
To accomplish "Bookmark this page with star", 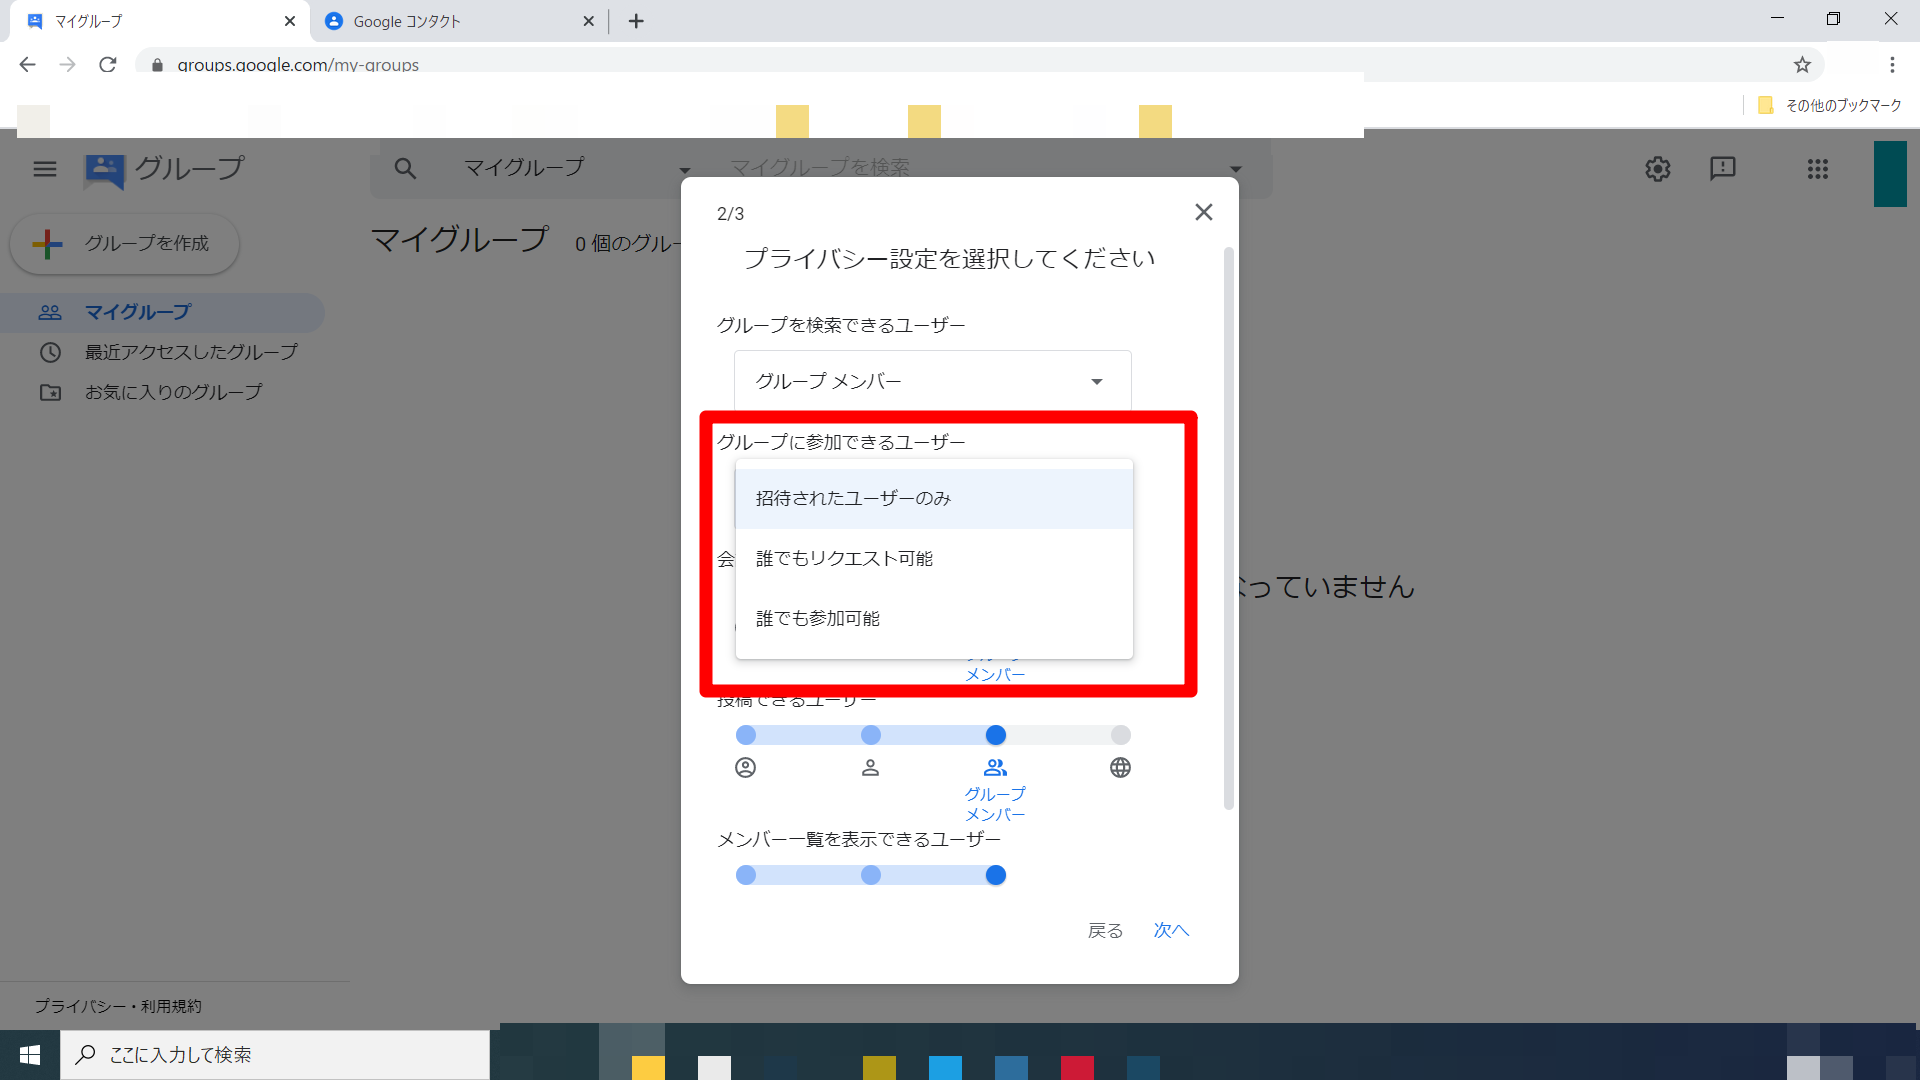I will 1802,64.
